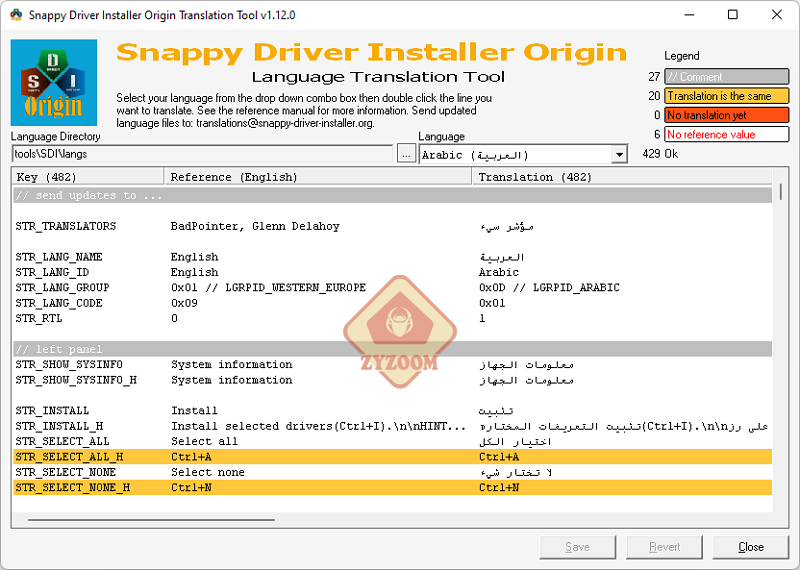Click the vertical scrollbar thumb of the list
This screenshot has height=570, width=800.
[781, 192]
